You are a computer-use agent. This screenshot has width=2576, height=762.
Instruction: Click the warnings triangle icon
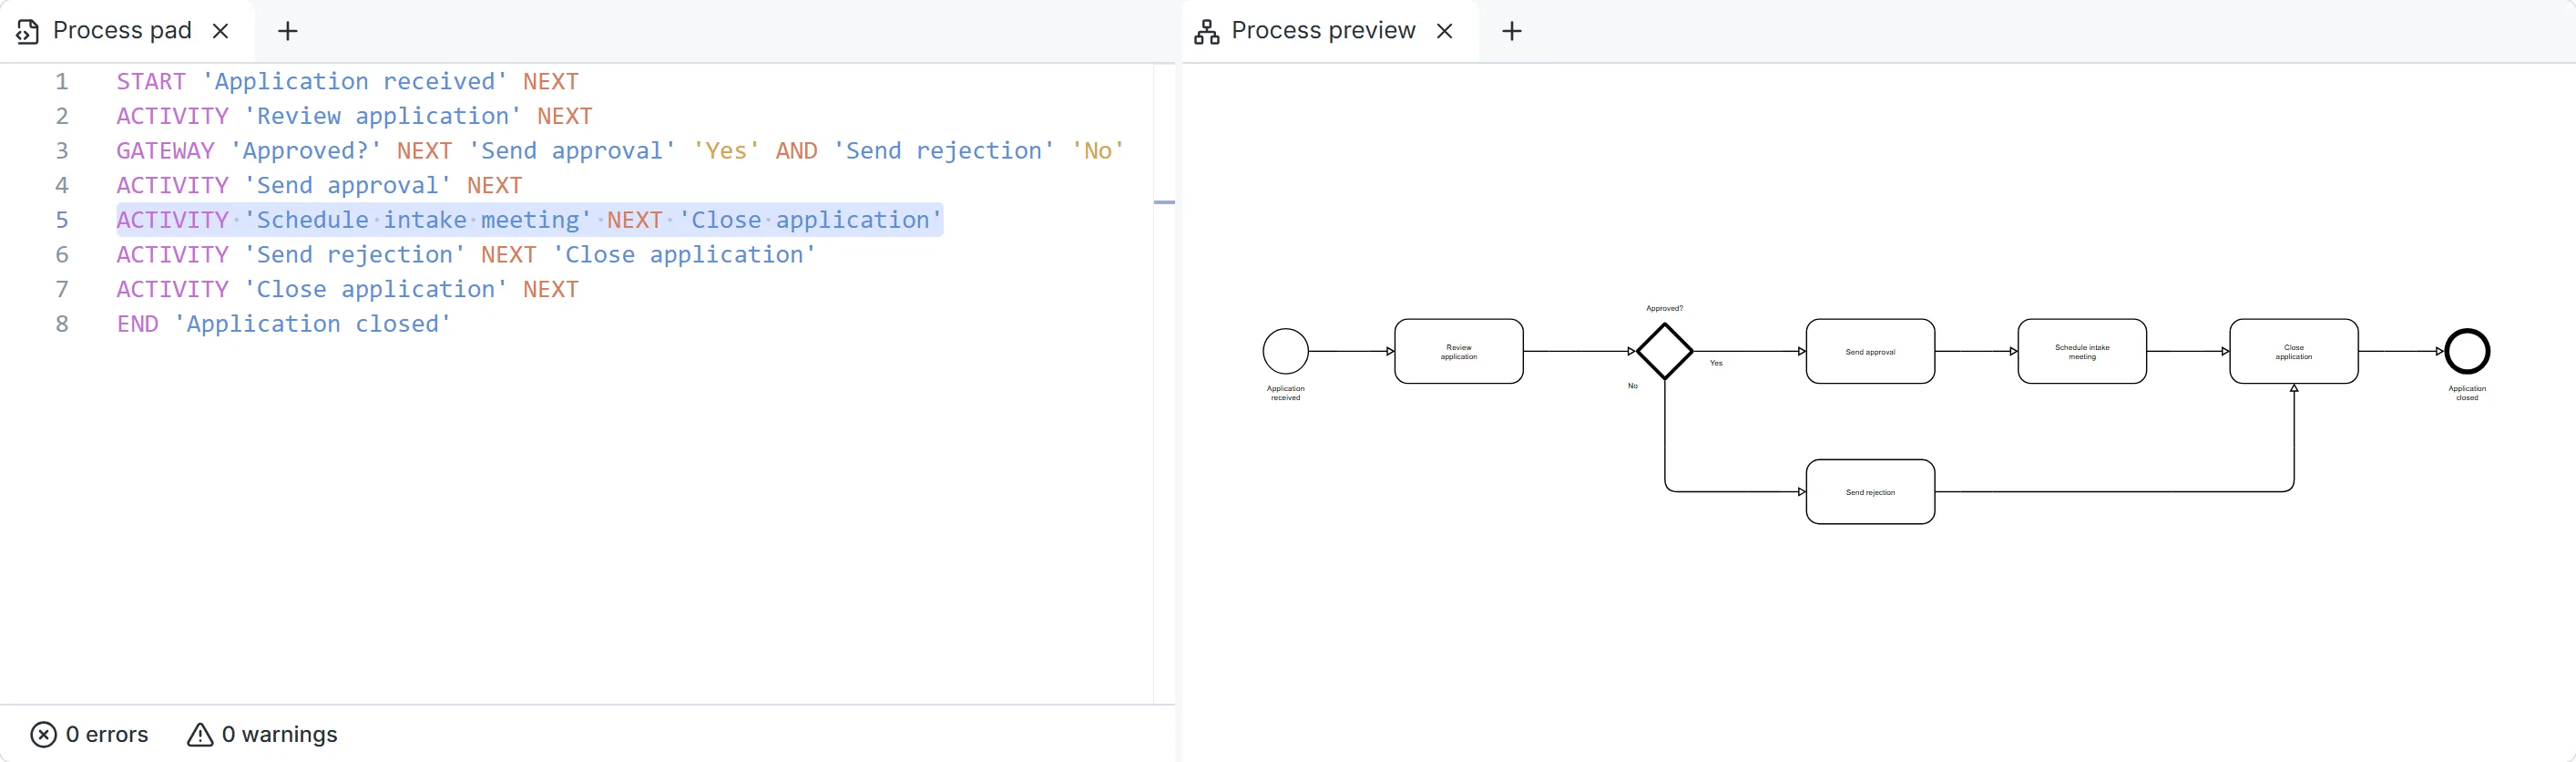(x=200, y=735)
